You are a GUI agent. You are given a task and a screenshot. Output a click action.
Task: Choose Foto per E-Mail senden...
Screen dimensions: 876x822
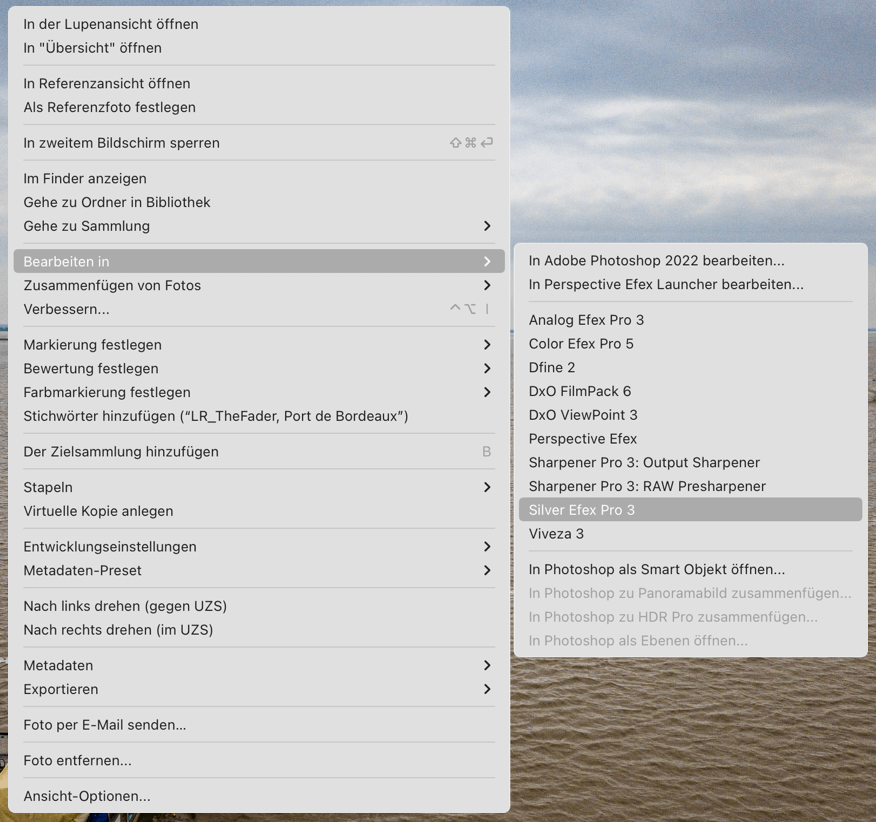(x=259, y=725)
